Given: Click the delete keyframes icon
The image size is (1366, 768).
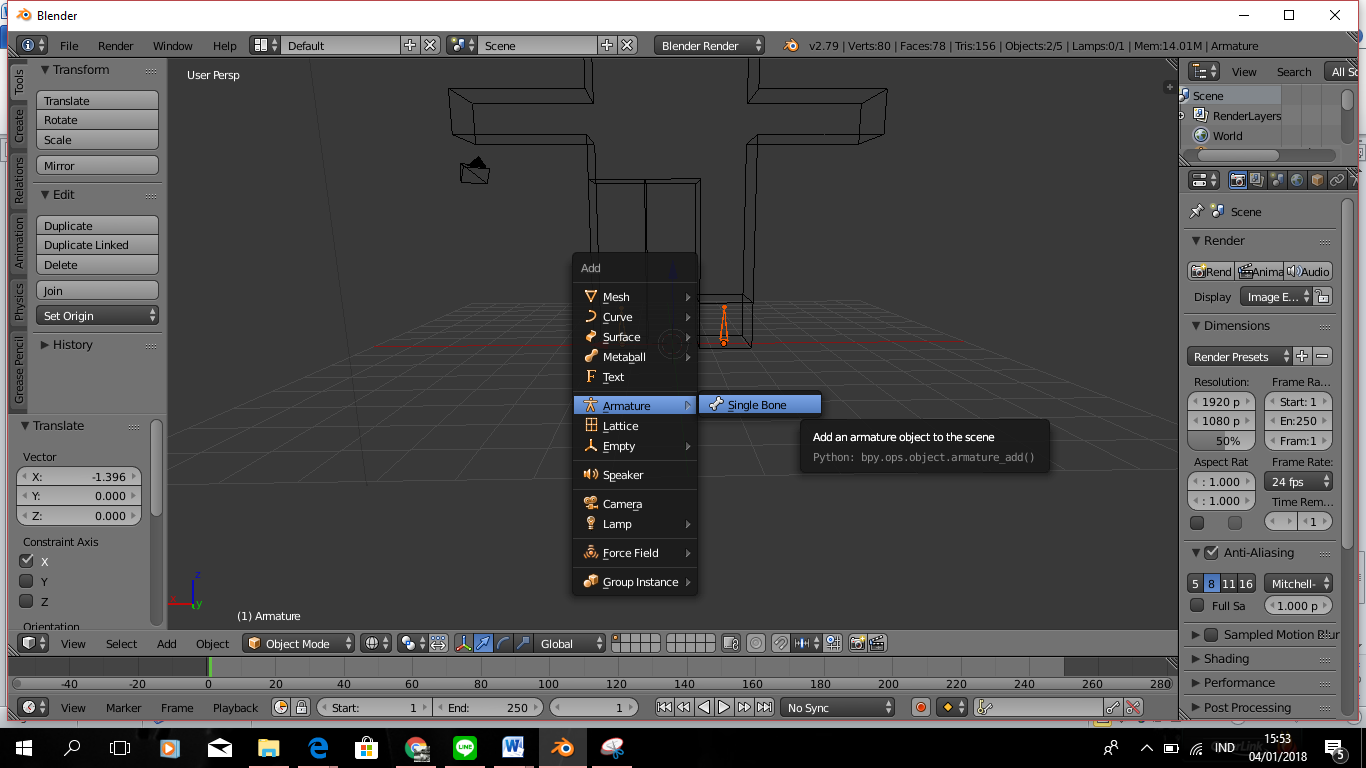Looking at the screenshot, I should click(1133, 708).
